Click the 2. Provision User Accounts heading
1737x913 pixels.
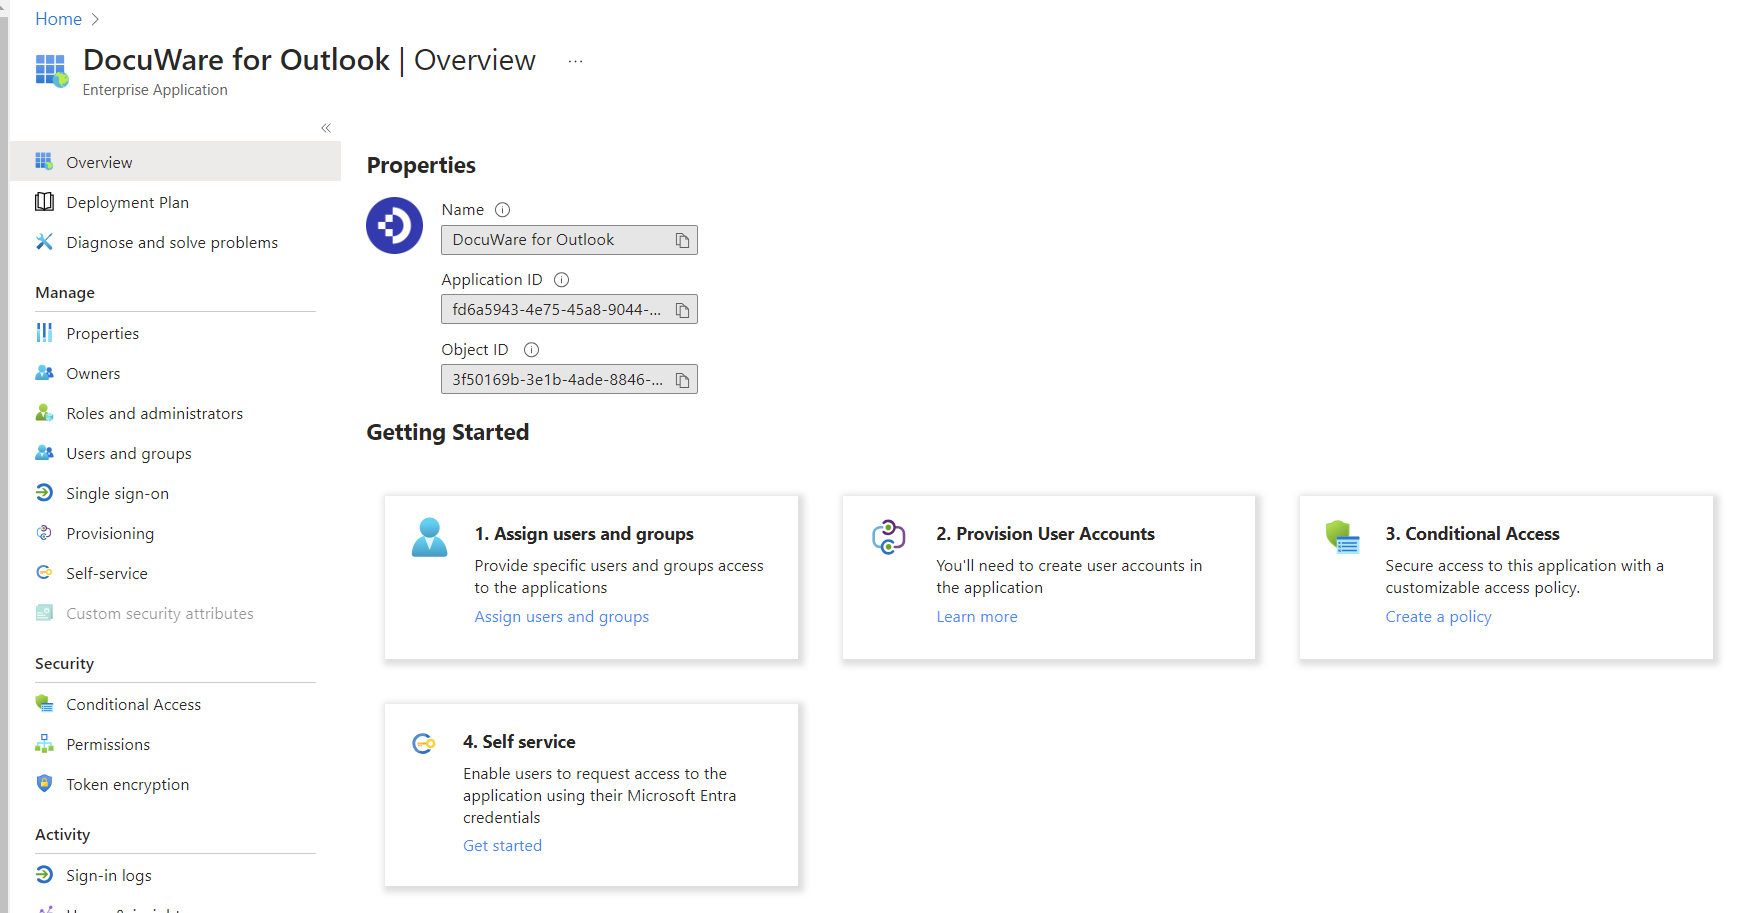click(x=1045, y=534)
